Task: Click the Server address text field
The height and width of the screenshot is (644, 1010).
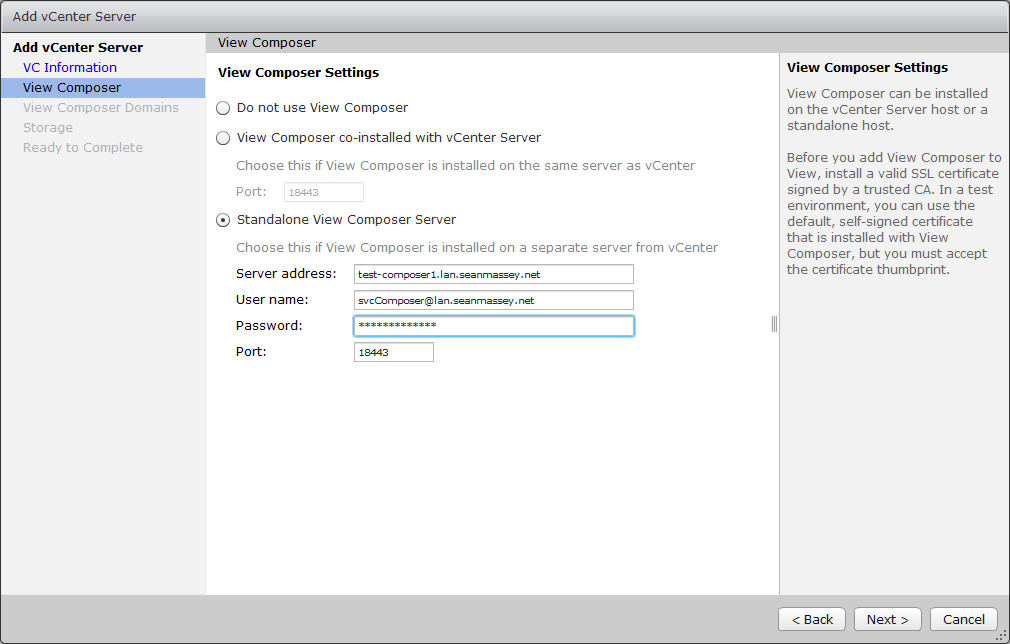Action: (494, 274)
